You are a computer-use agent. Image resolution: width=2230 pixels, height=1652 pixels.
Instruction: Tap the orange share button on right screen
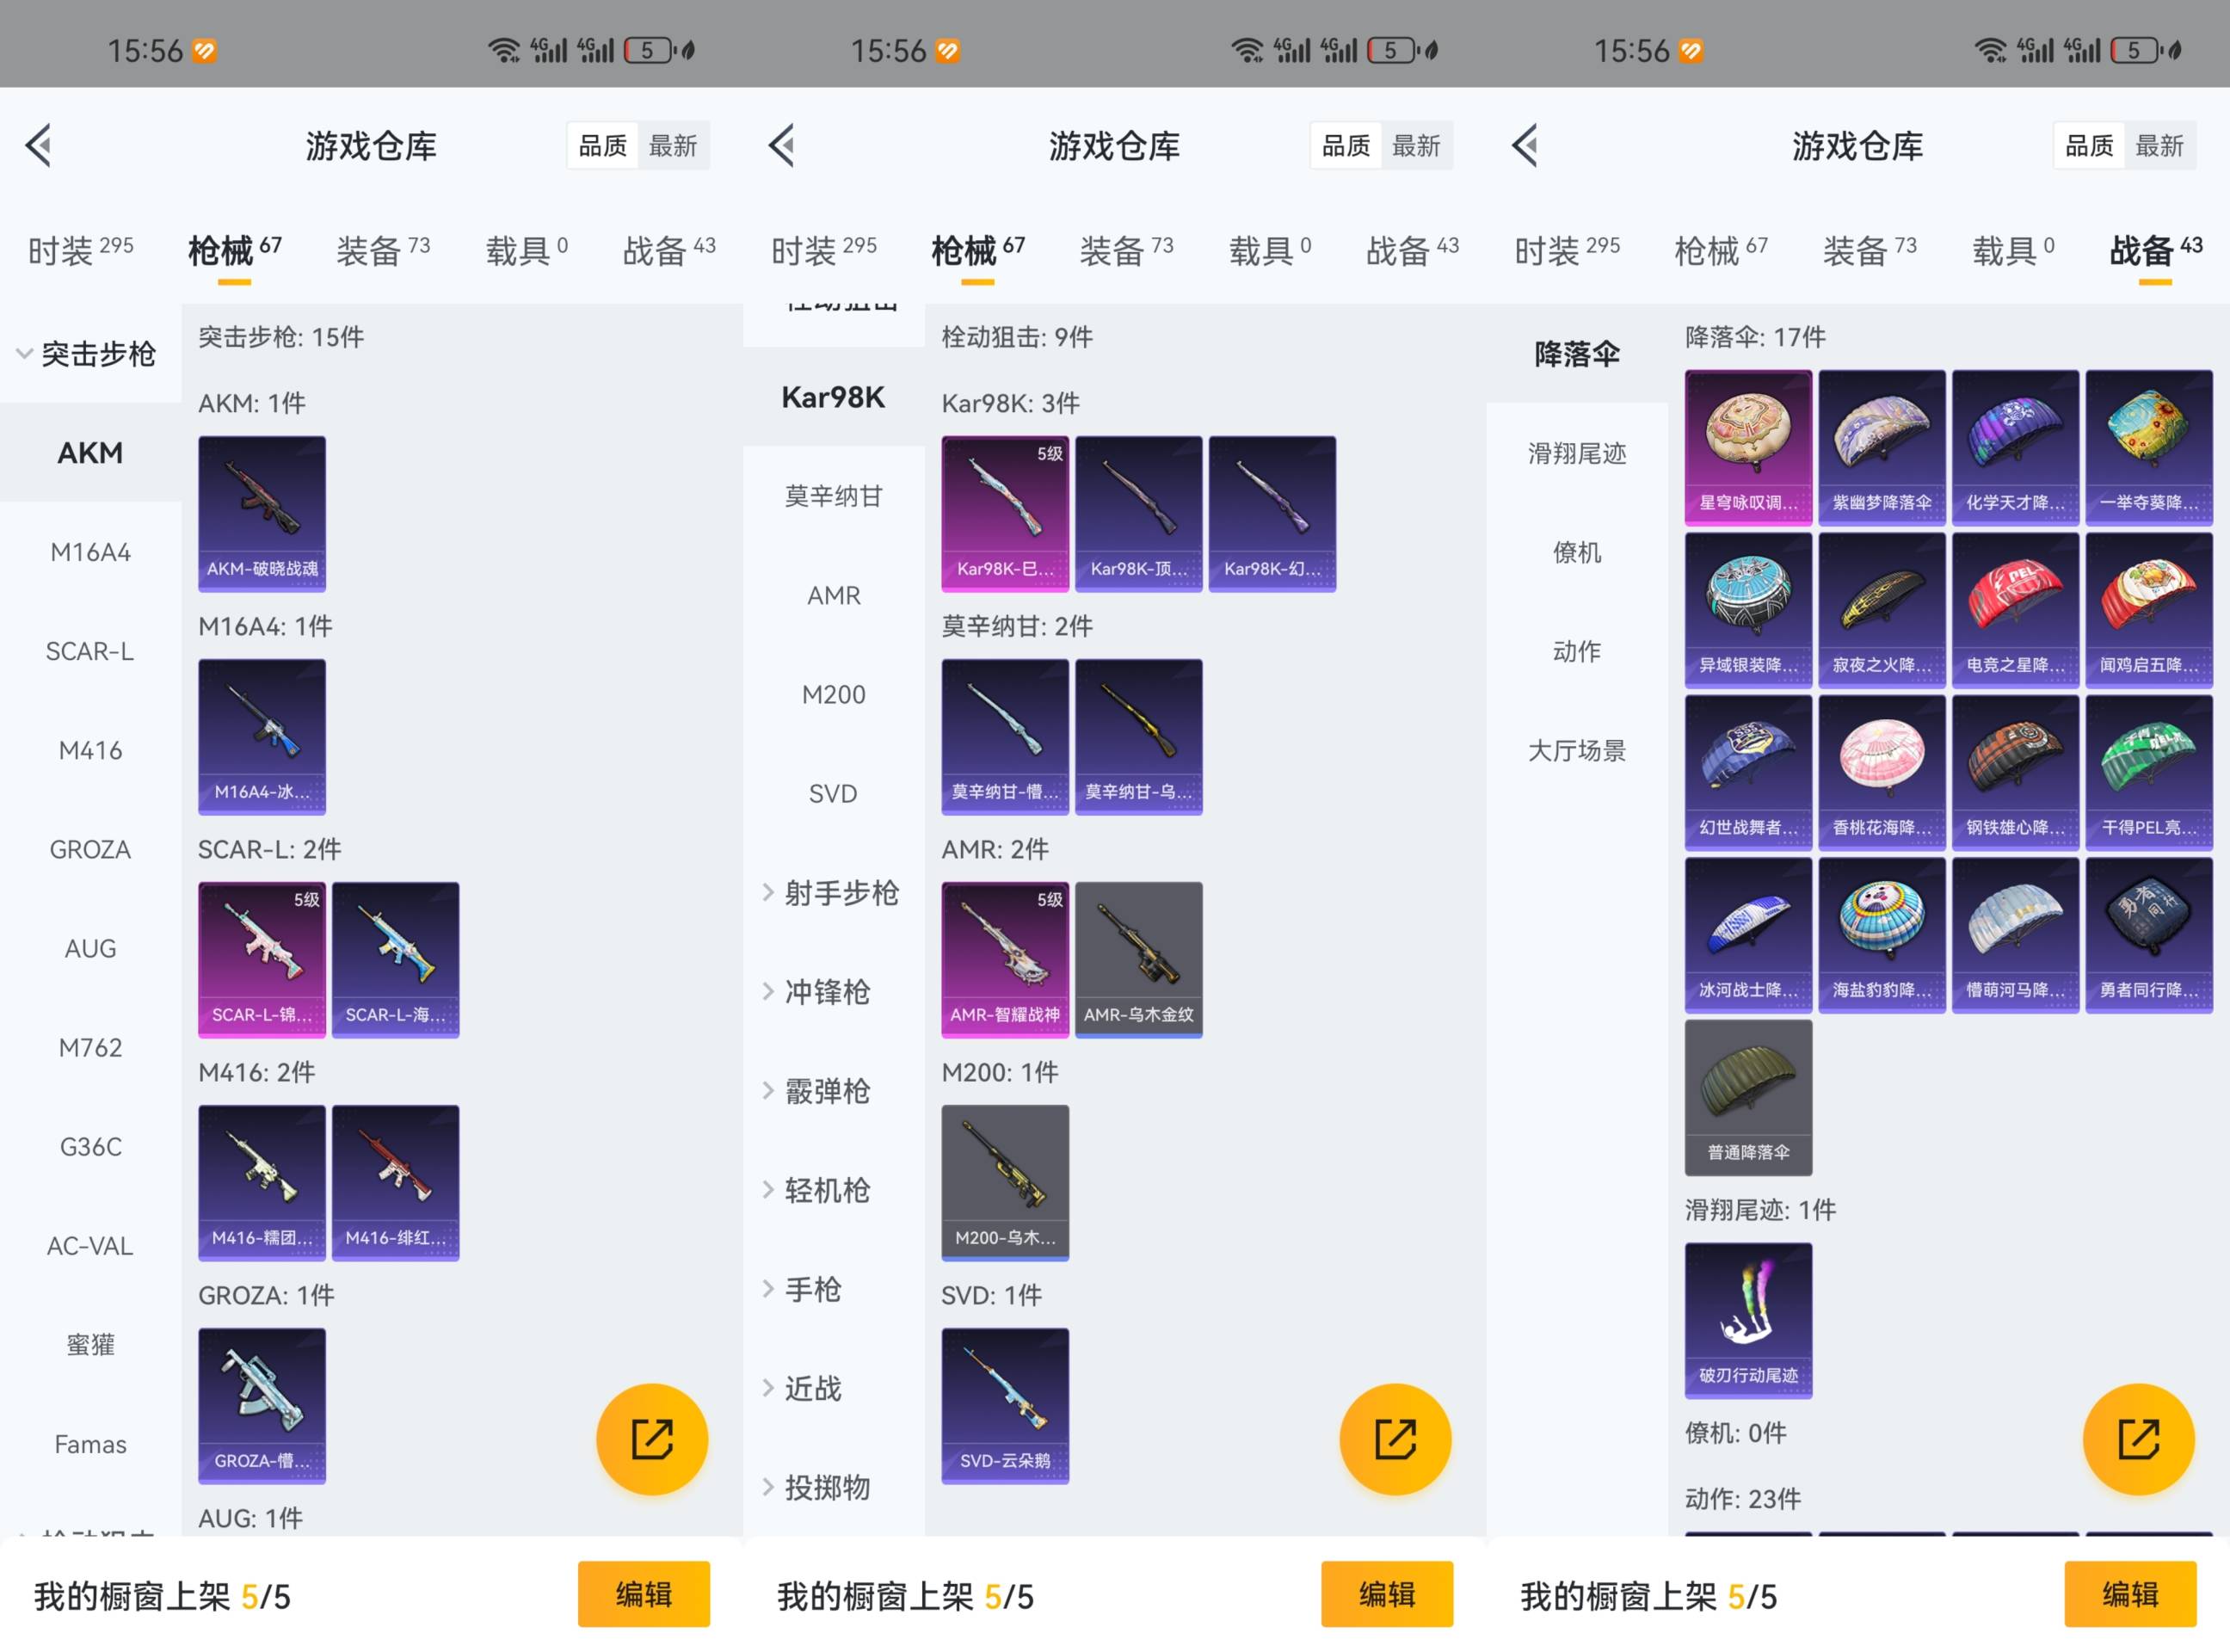click(x=2138, y=1439)
